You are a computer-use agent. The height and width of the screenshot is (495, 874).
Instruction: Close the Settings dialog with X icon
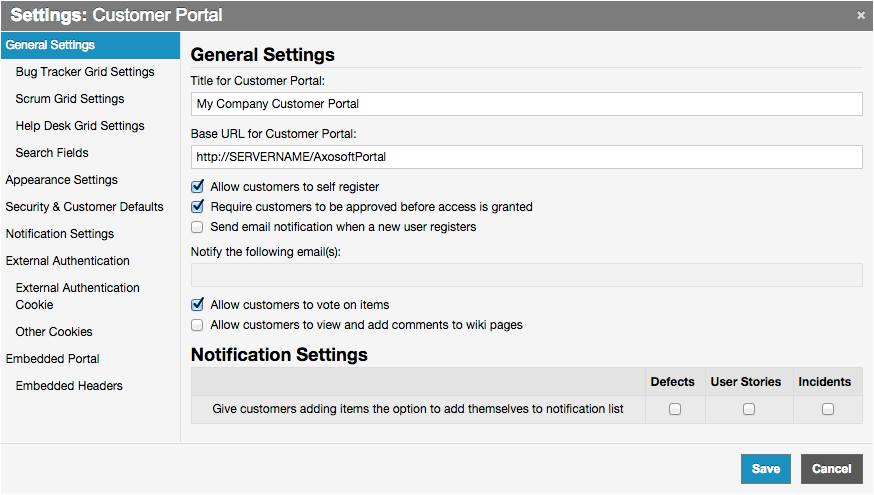(861, 16)
